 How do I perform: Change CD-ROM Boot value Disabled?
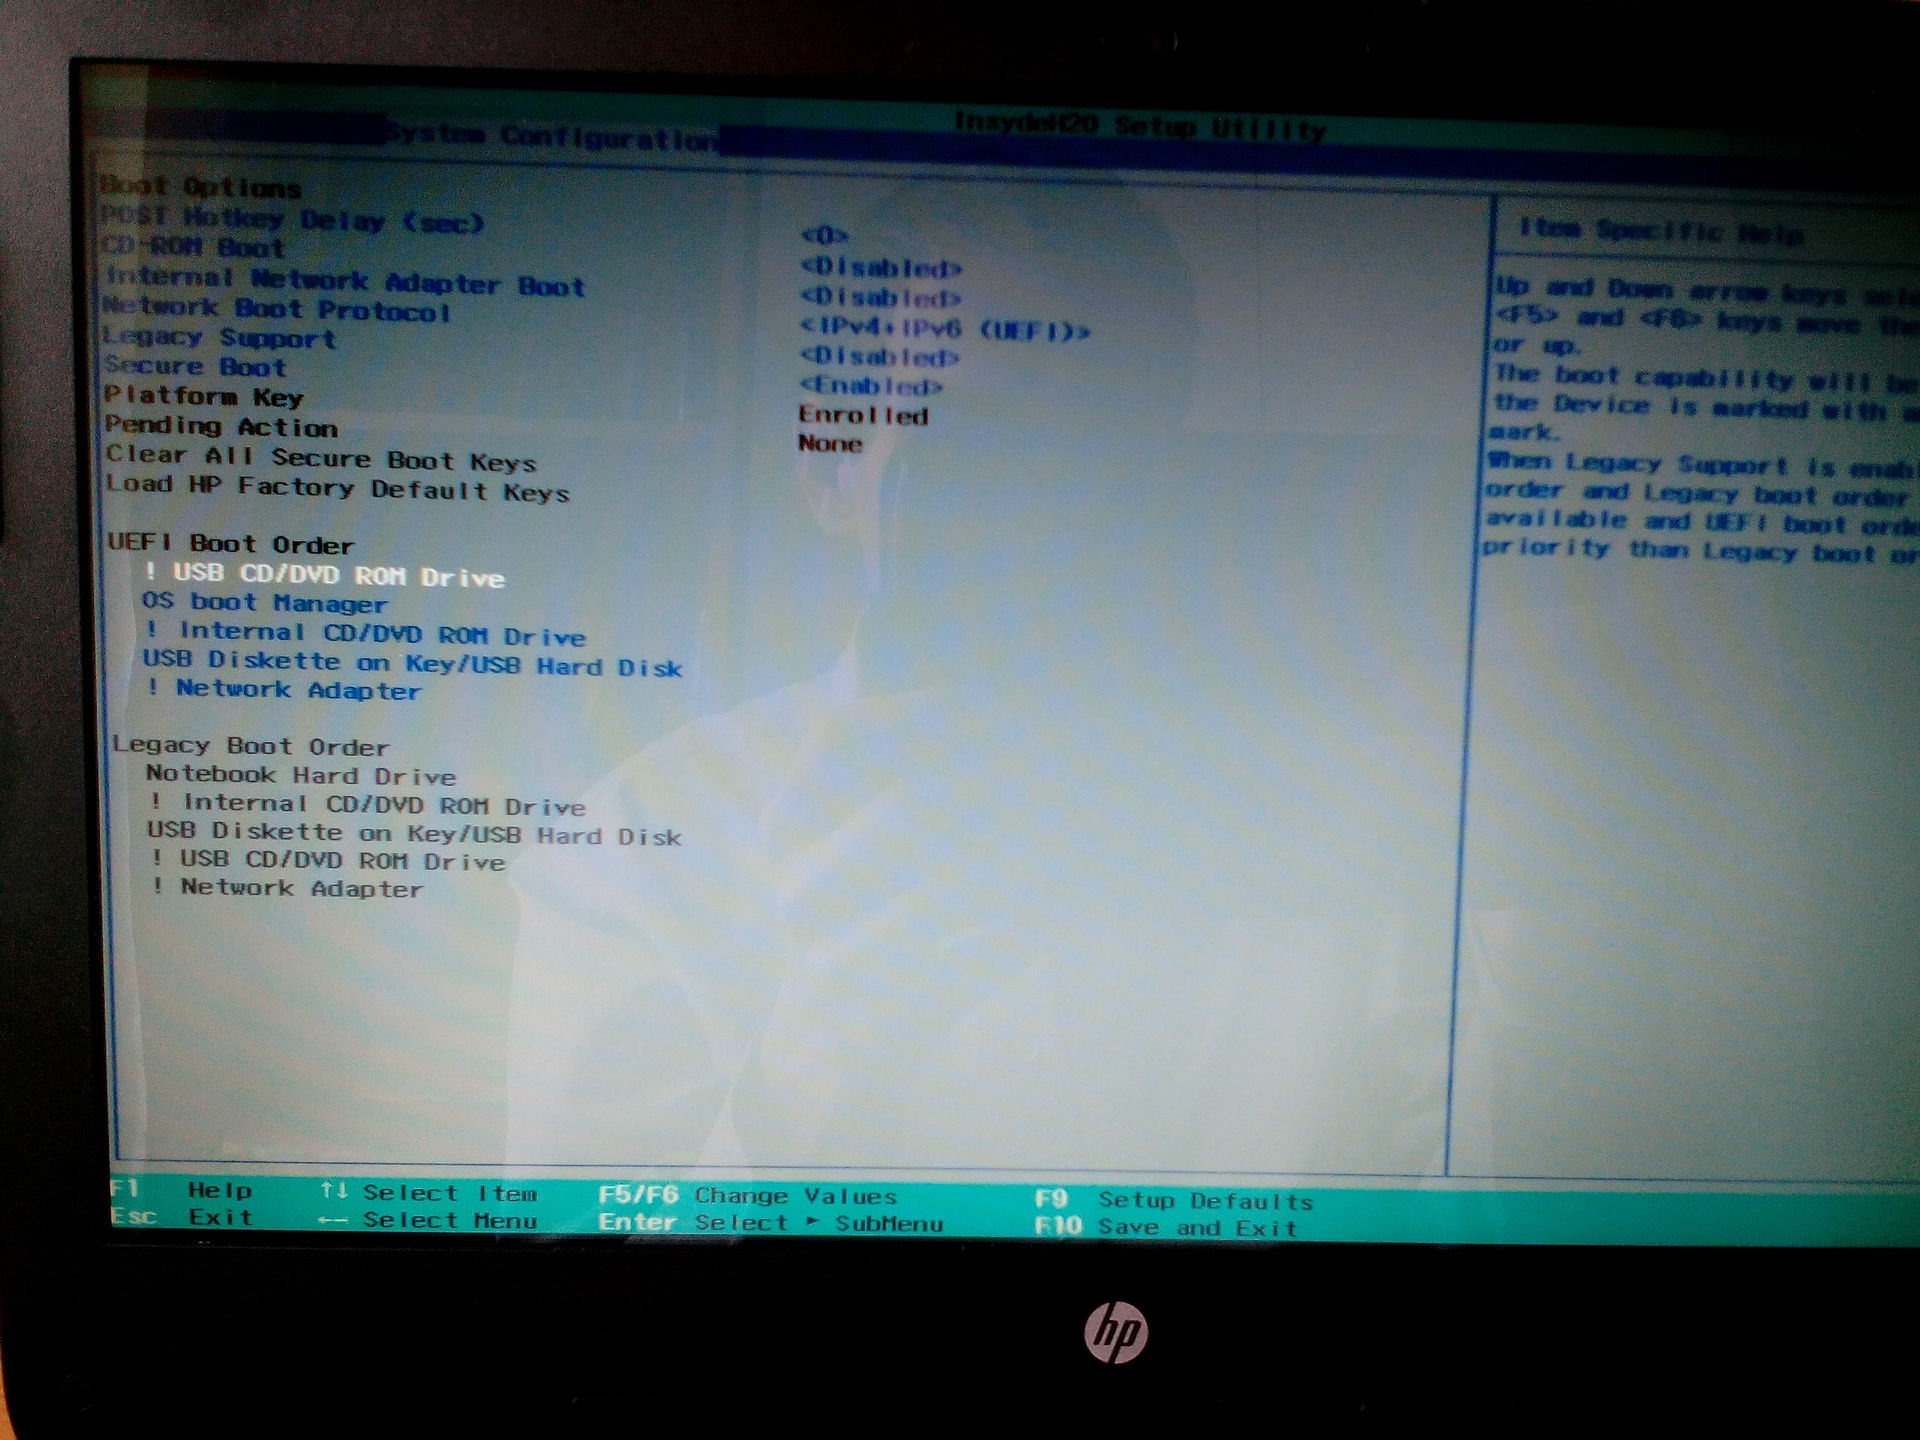[x=881, y=267]
